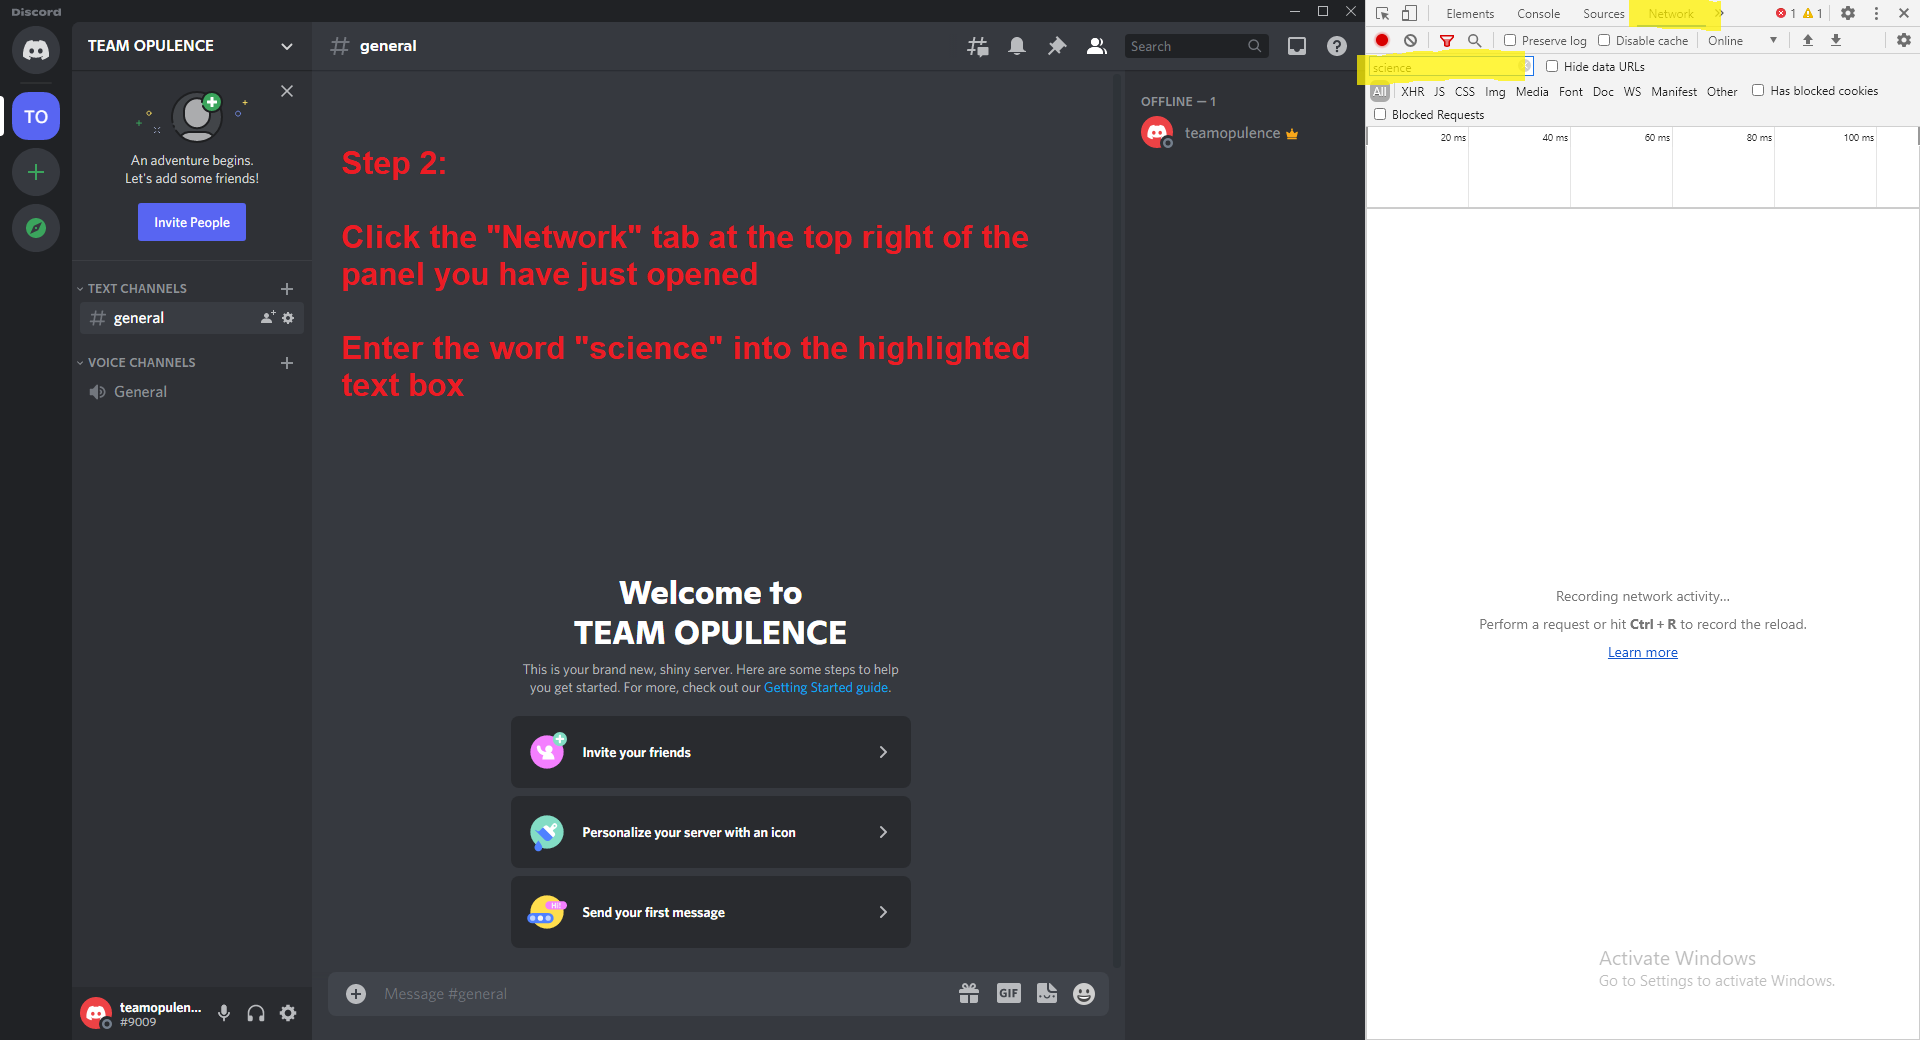Image resolution: width=1920 pixels, height=1040 pixels.
Task: Open Discord inbox icon
Action: (1297, 46)
